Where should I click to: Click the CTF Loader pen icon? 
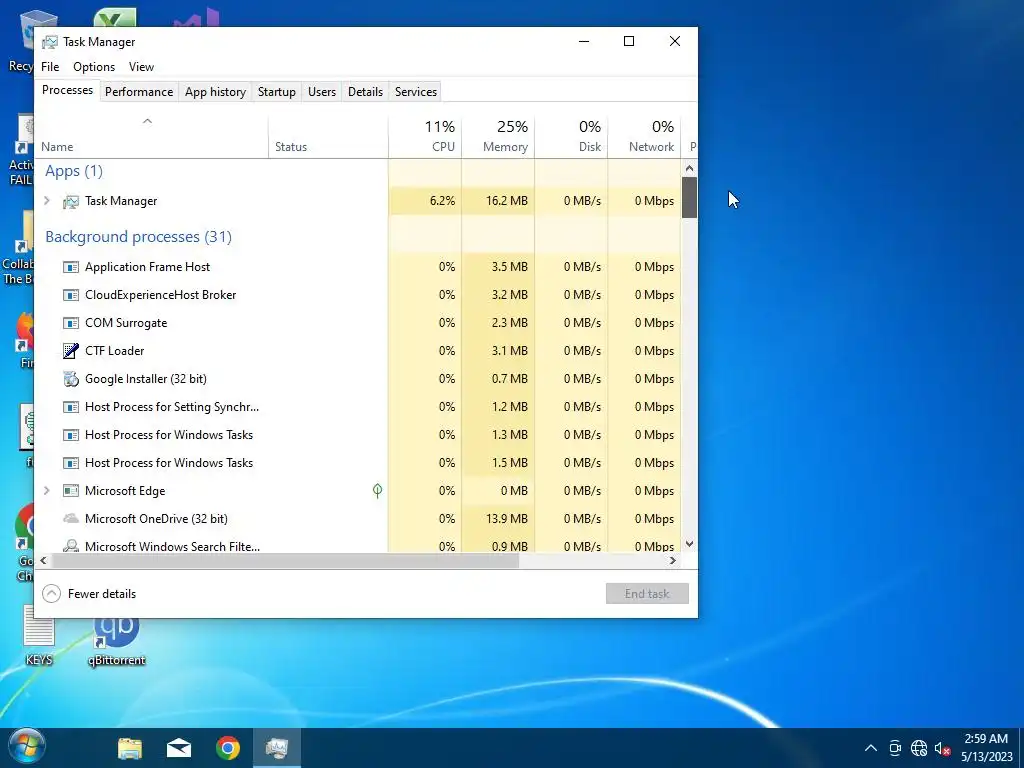(x=71, y=351)
